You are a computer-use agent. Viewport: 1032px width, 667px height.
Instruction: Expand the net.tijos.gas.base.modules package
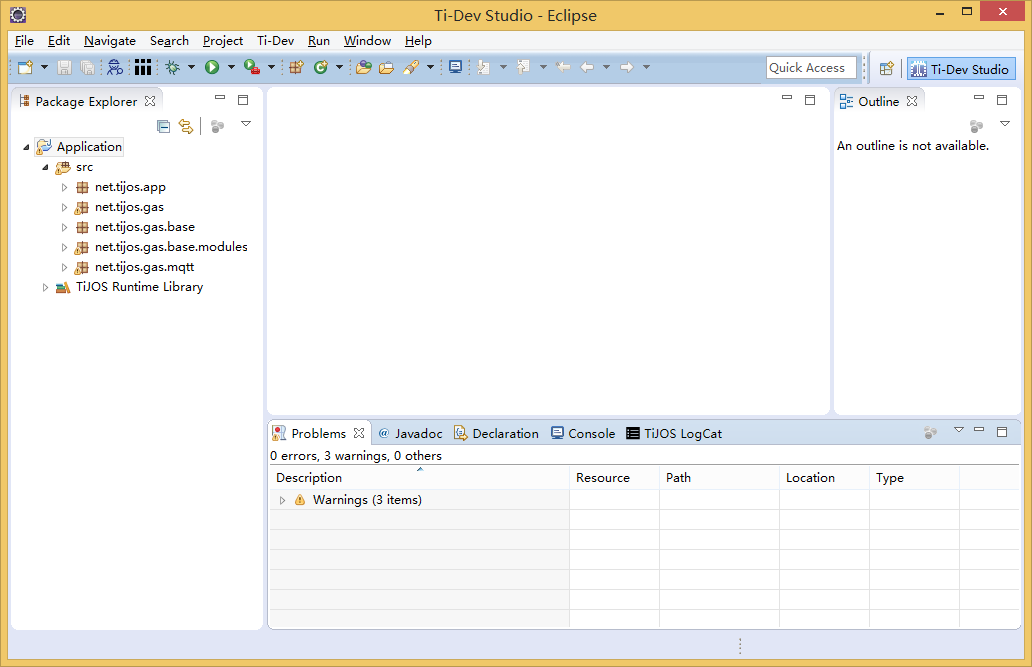(x=64, y=248)
